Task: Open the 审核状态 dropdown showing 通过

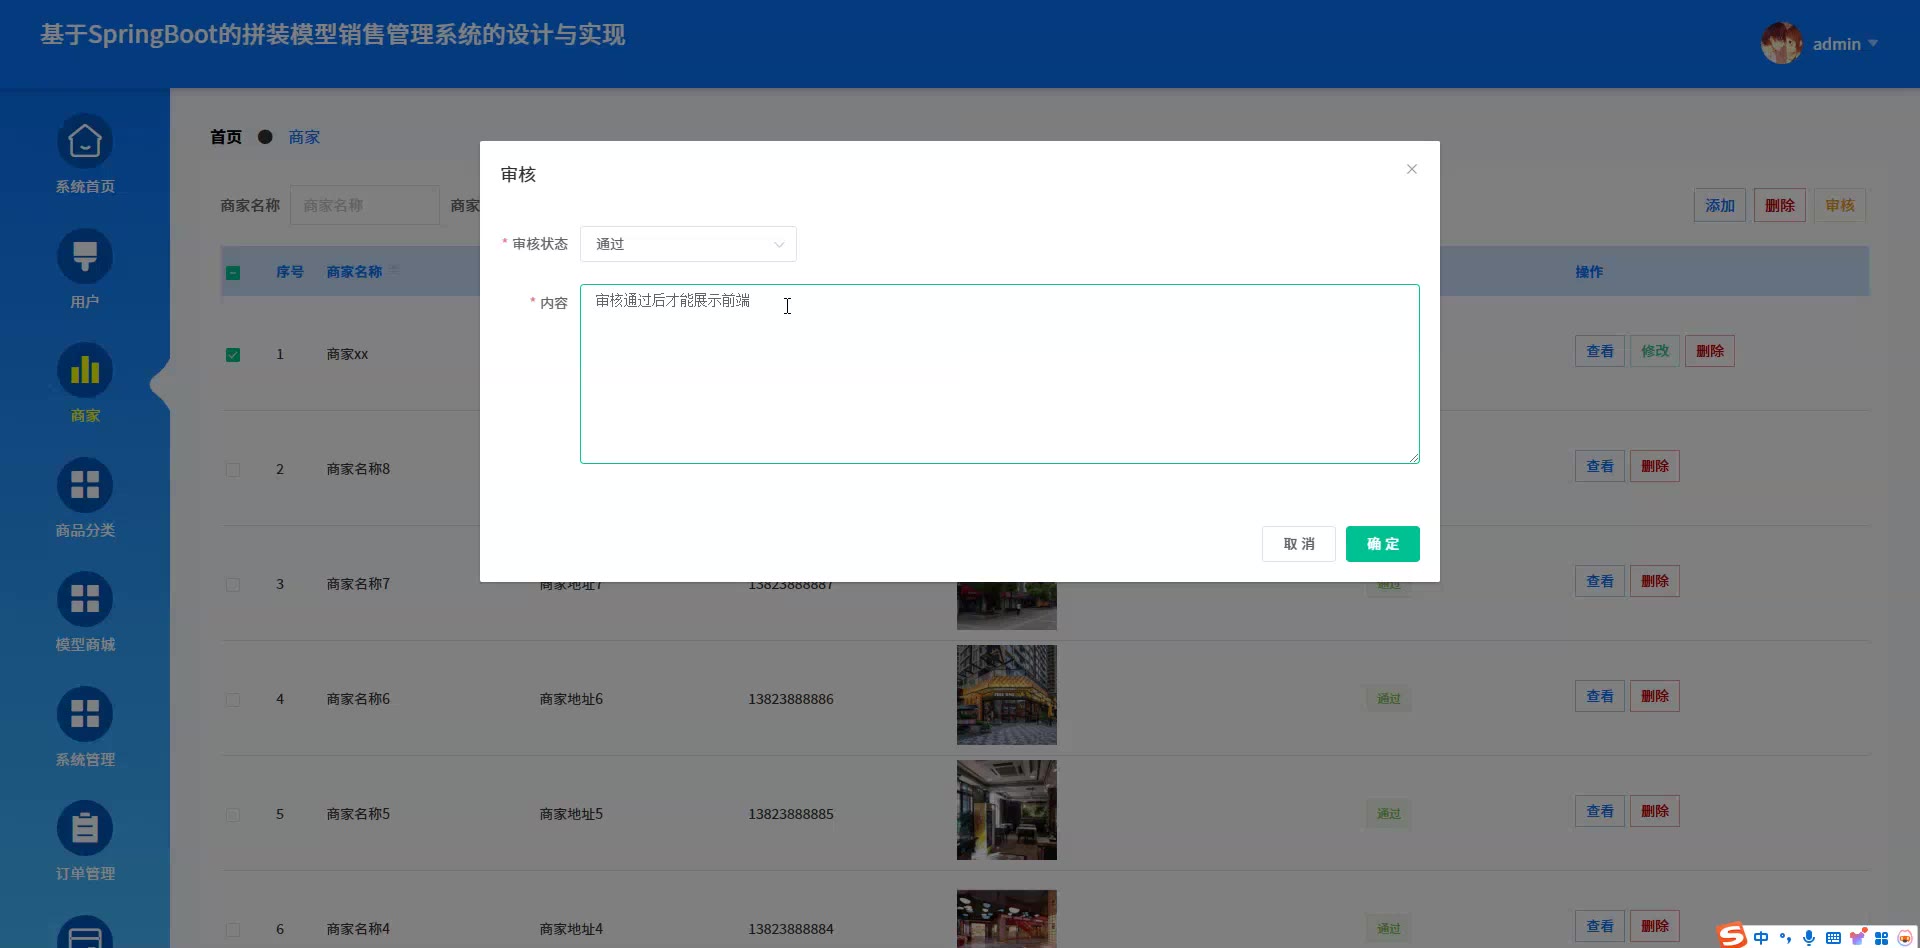Action: click(688, 244)
